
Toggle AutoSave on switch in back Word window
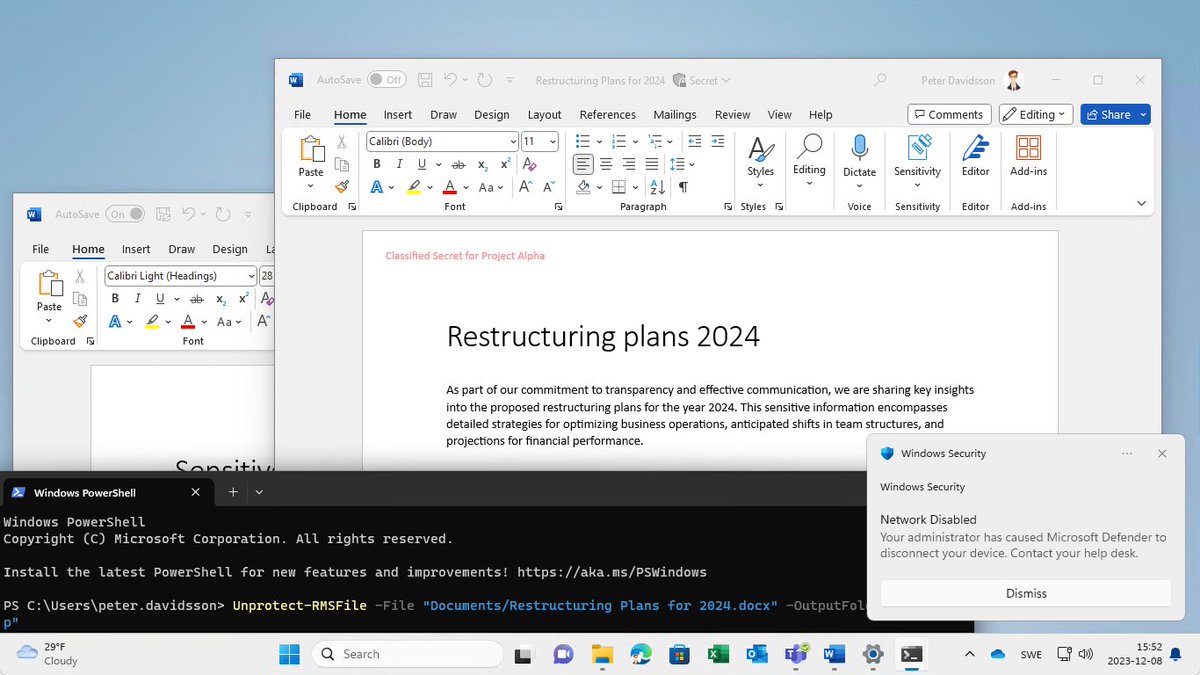[x=125, y=214]
